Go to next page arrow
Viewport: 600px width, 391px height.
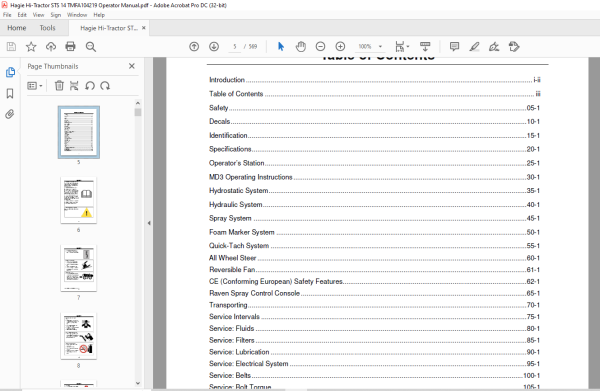click(214, 47)
